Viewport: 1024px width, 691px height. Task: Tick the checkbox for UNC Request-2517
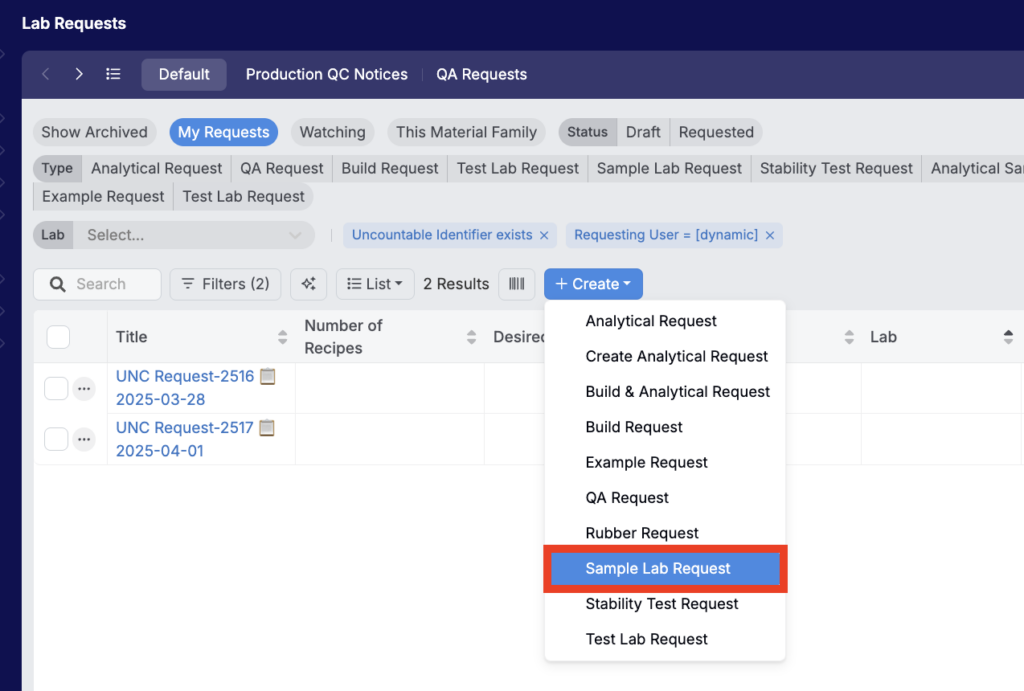click(x=56, y=438)
